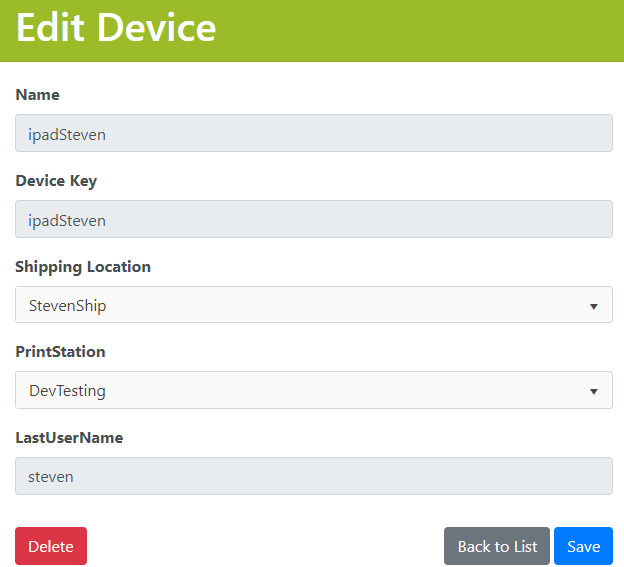Click the steven text in LastUserName
This screenshot has width=624, height=567.
pyautogui.click(x=51, y=477)
